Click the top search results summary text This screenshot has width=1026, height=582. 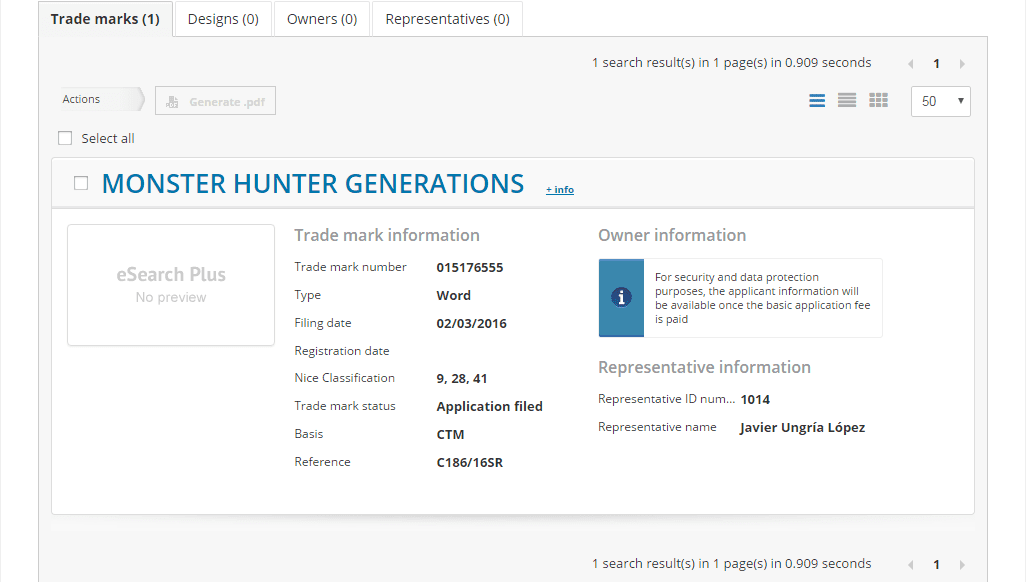coord(732,63)
